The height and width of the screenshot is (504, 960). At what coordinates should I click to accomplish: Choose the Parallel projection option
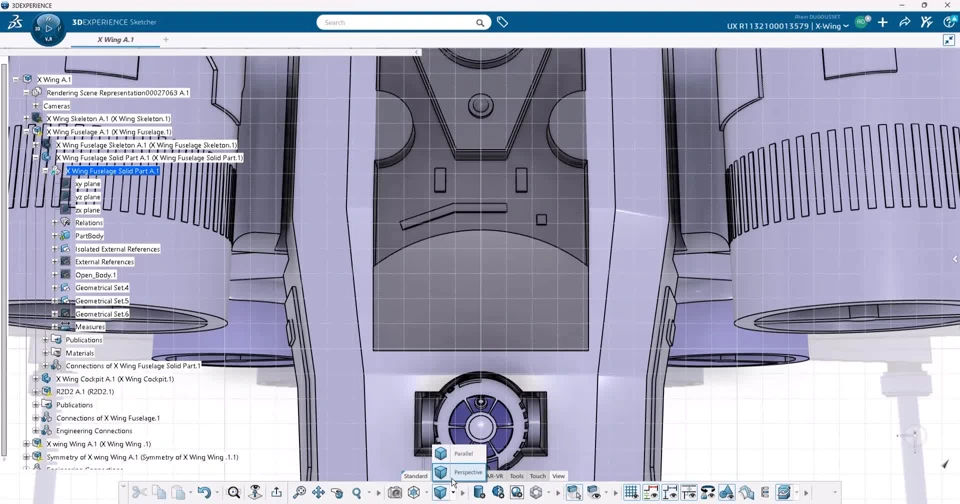coord(459,454)
